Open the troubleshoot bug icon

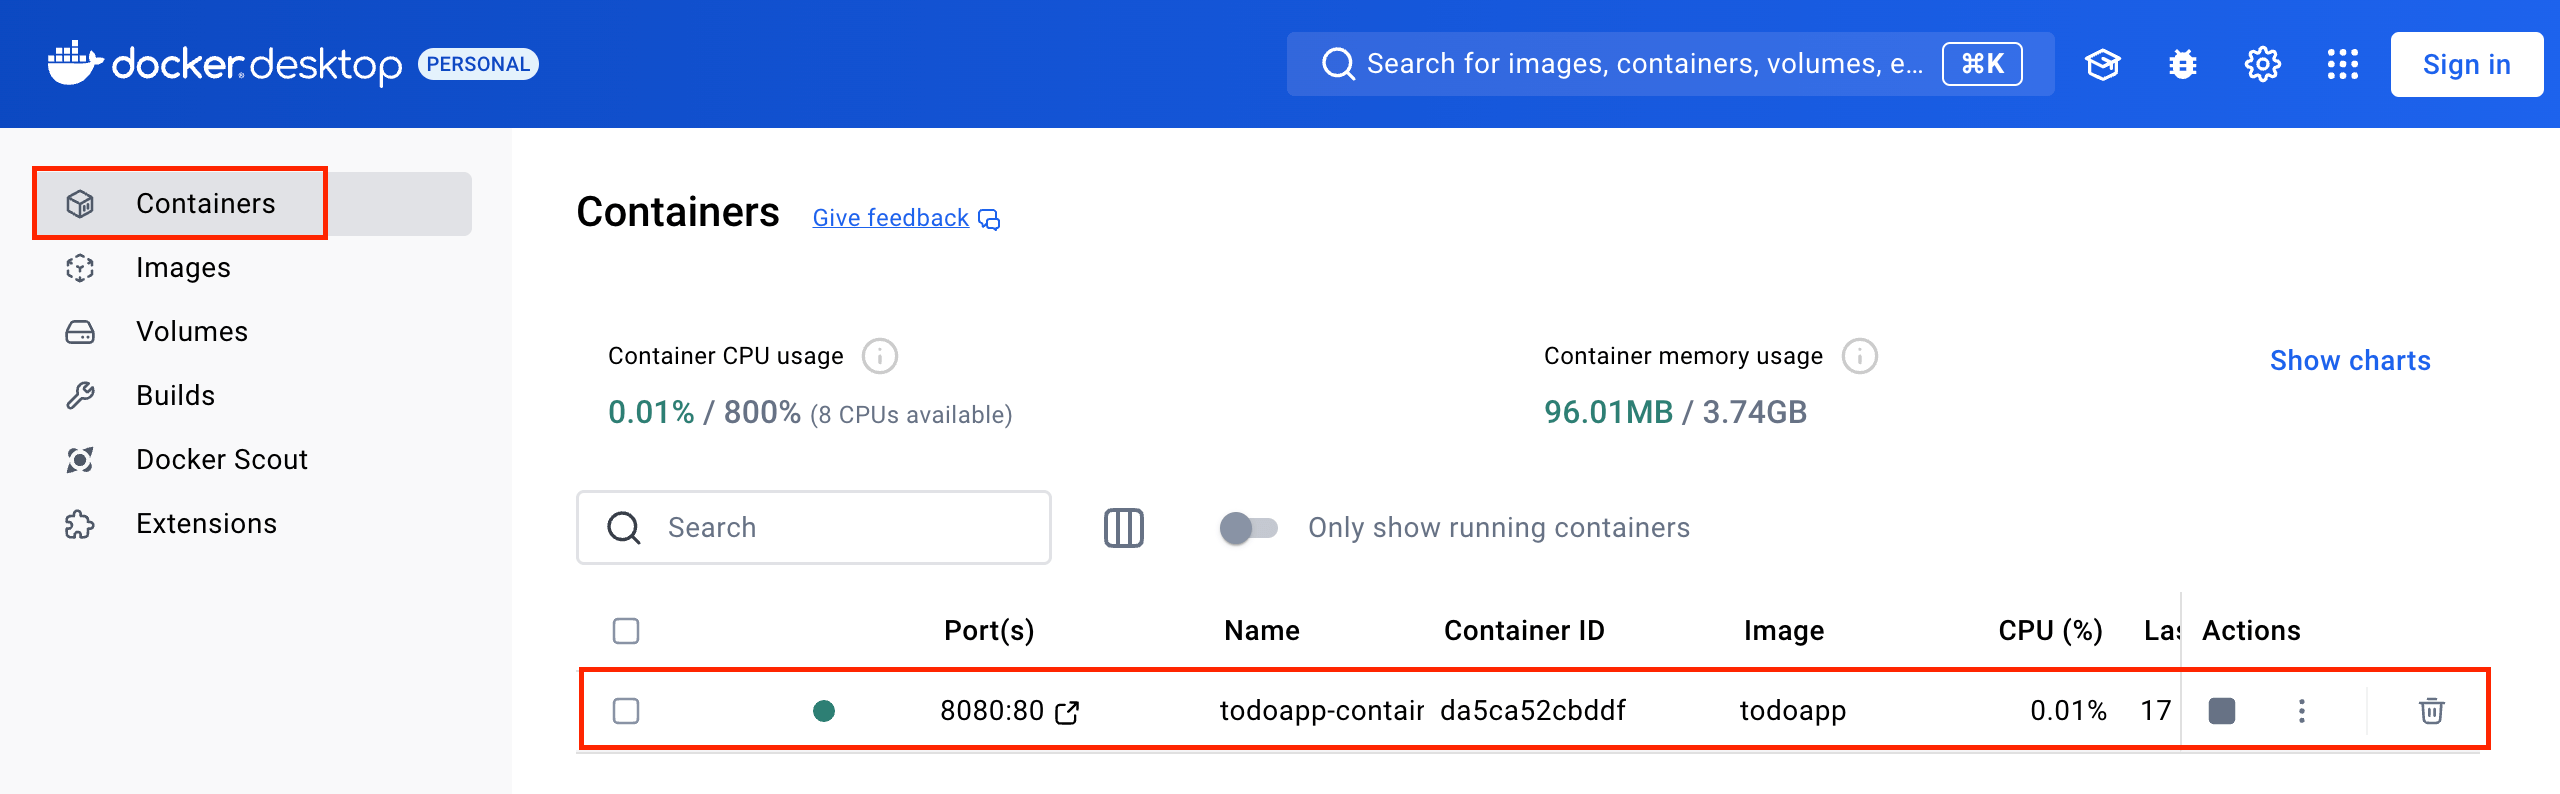[2182, 64]
